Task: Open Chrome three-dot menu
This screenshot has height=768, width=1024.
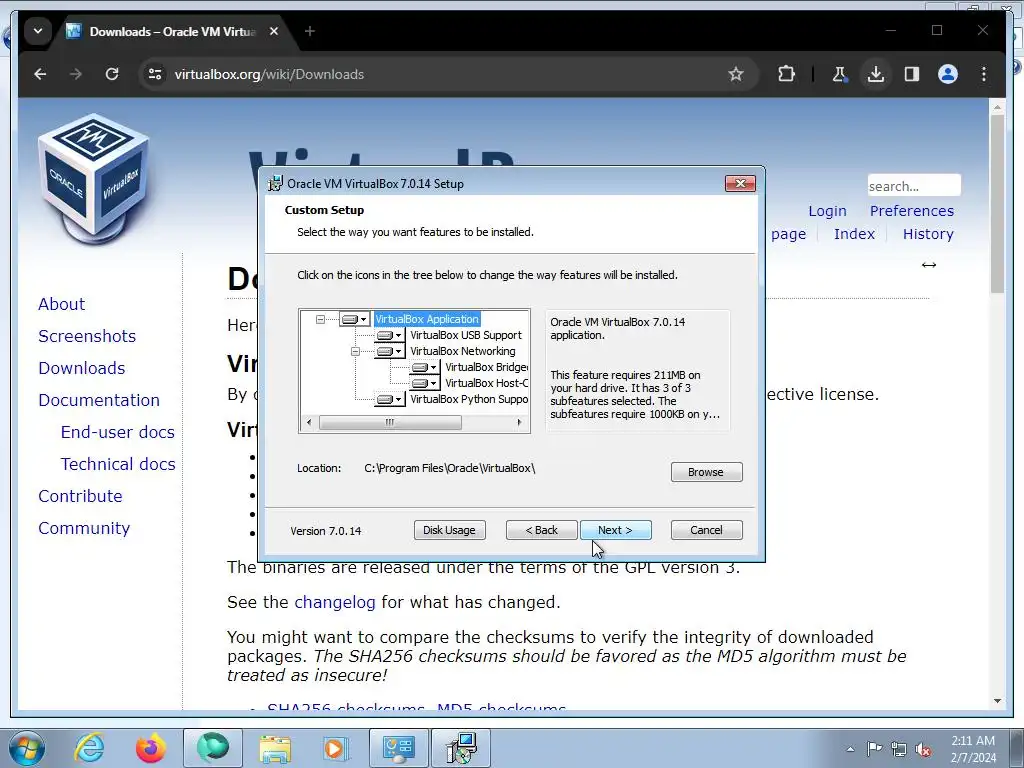Action: 984,74
